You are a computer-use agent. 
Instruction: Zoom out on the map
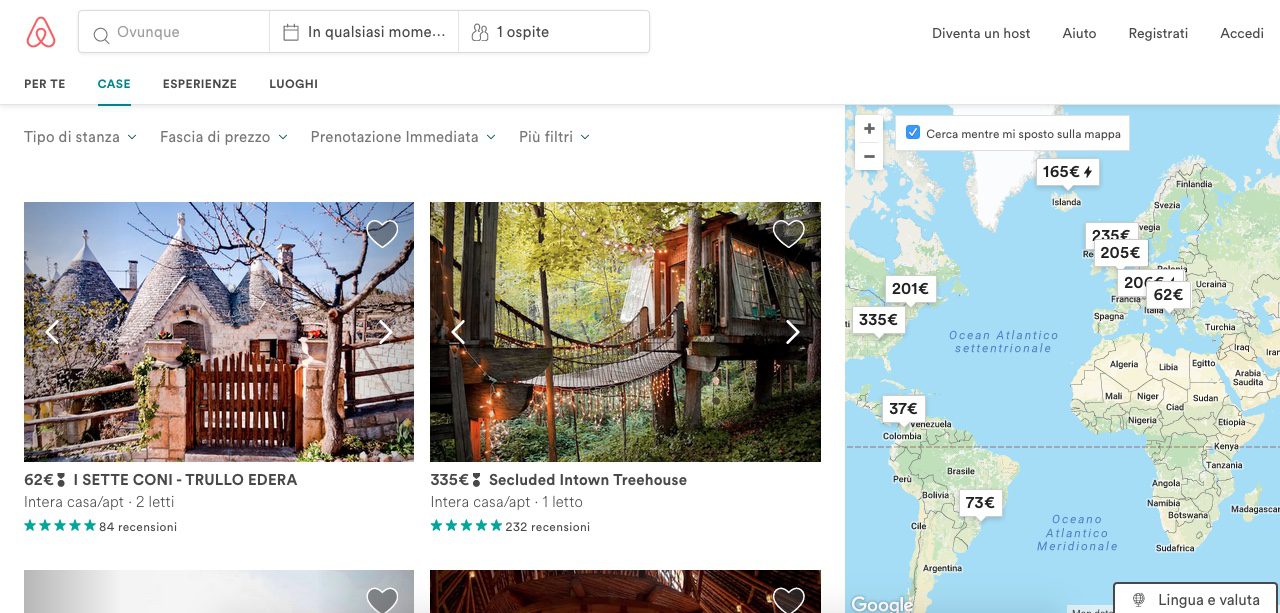869,156
